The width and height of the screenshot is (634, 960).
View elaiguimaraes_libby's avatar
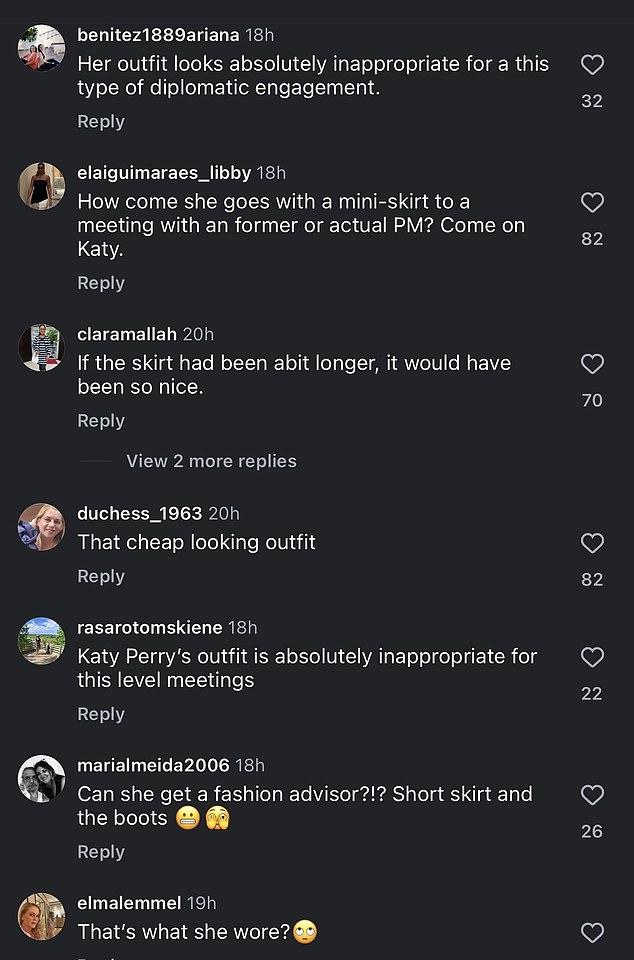click(x=41, y=186)
